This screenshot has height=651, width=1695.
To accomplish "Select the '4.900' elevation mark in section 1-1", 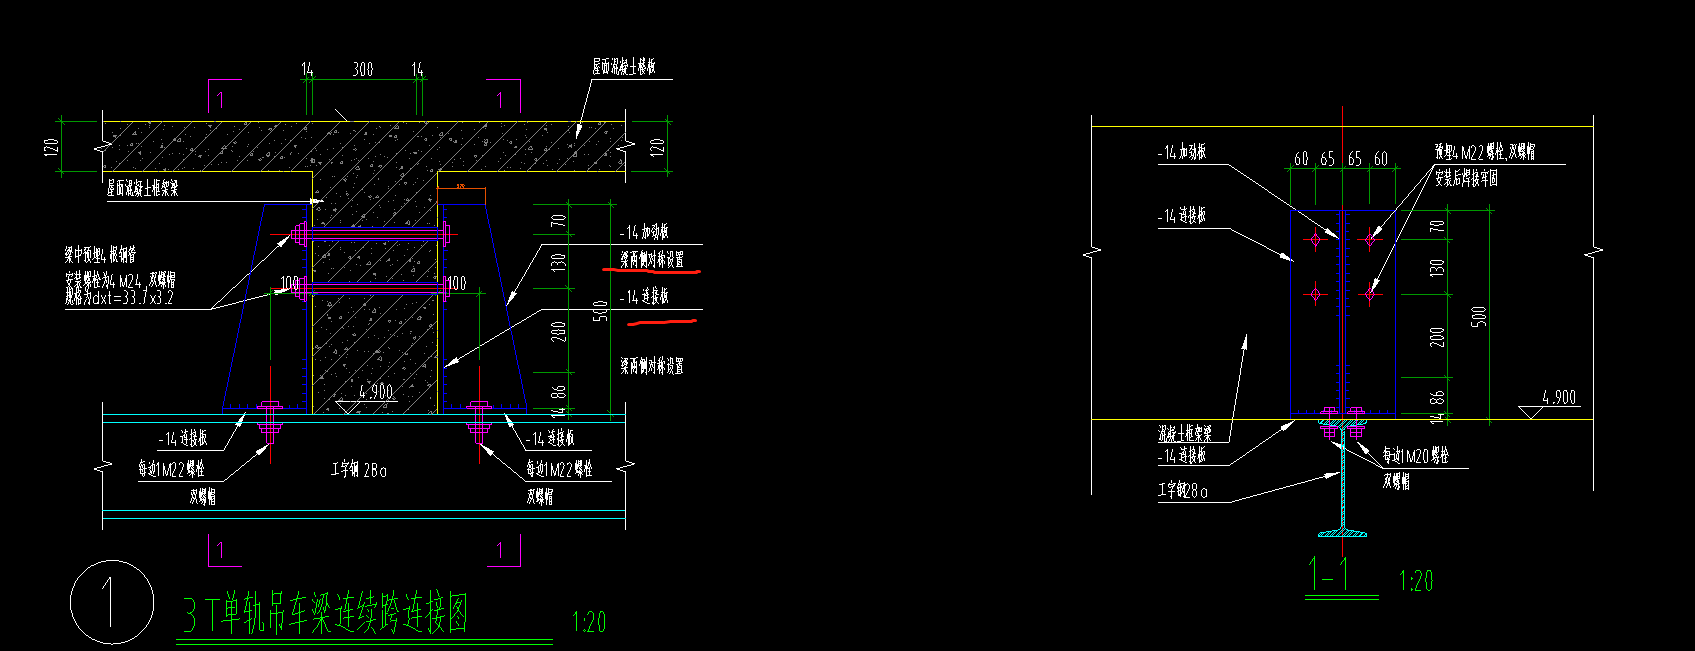I will tap(1559, 397).
